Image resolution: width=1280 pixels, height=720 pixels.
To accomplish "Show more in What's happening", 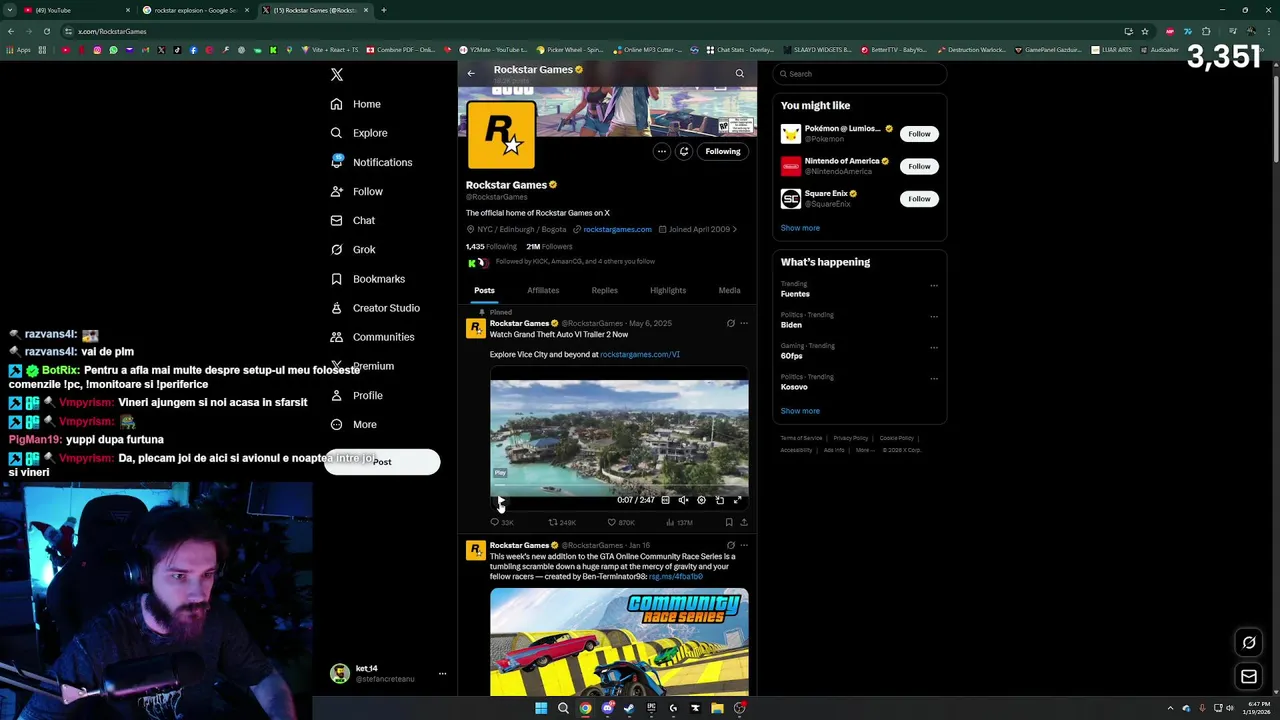I will point(800,411).
